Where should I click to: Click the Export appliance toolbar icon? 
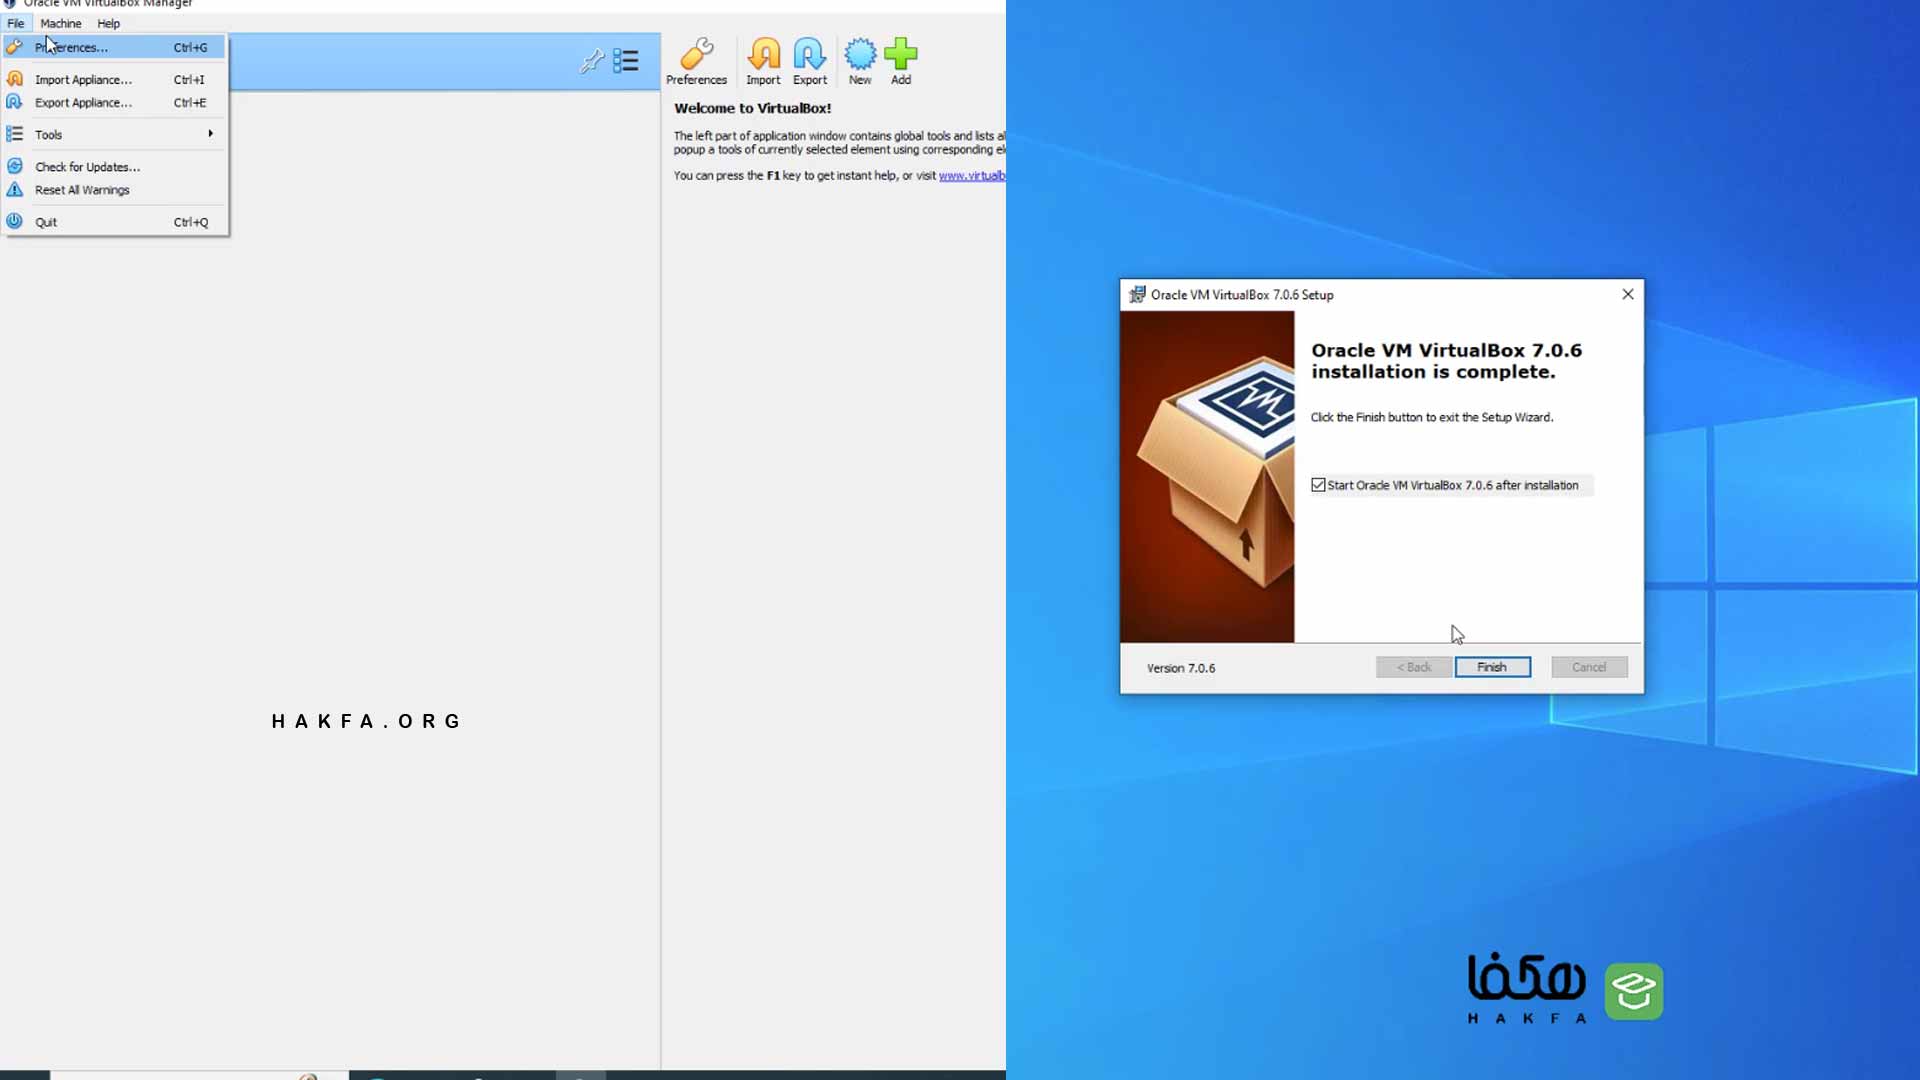(x=810, y=62)
